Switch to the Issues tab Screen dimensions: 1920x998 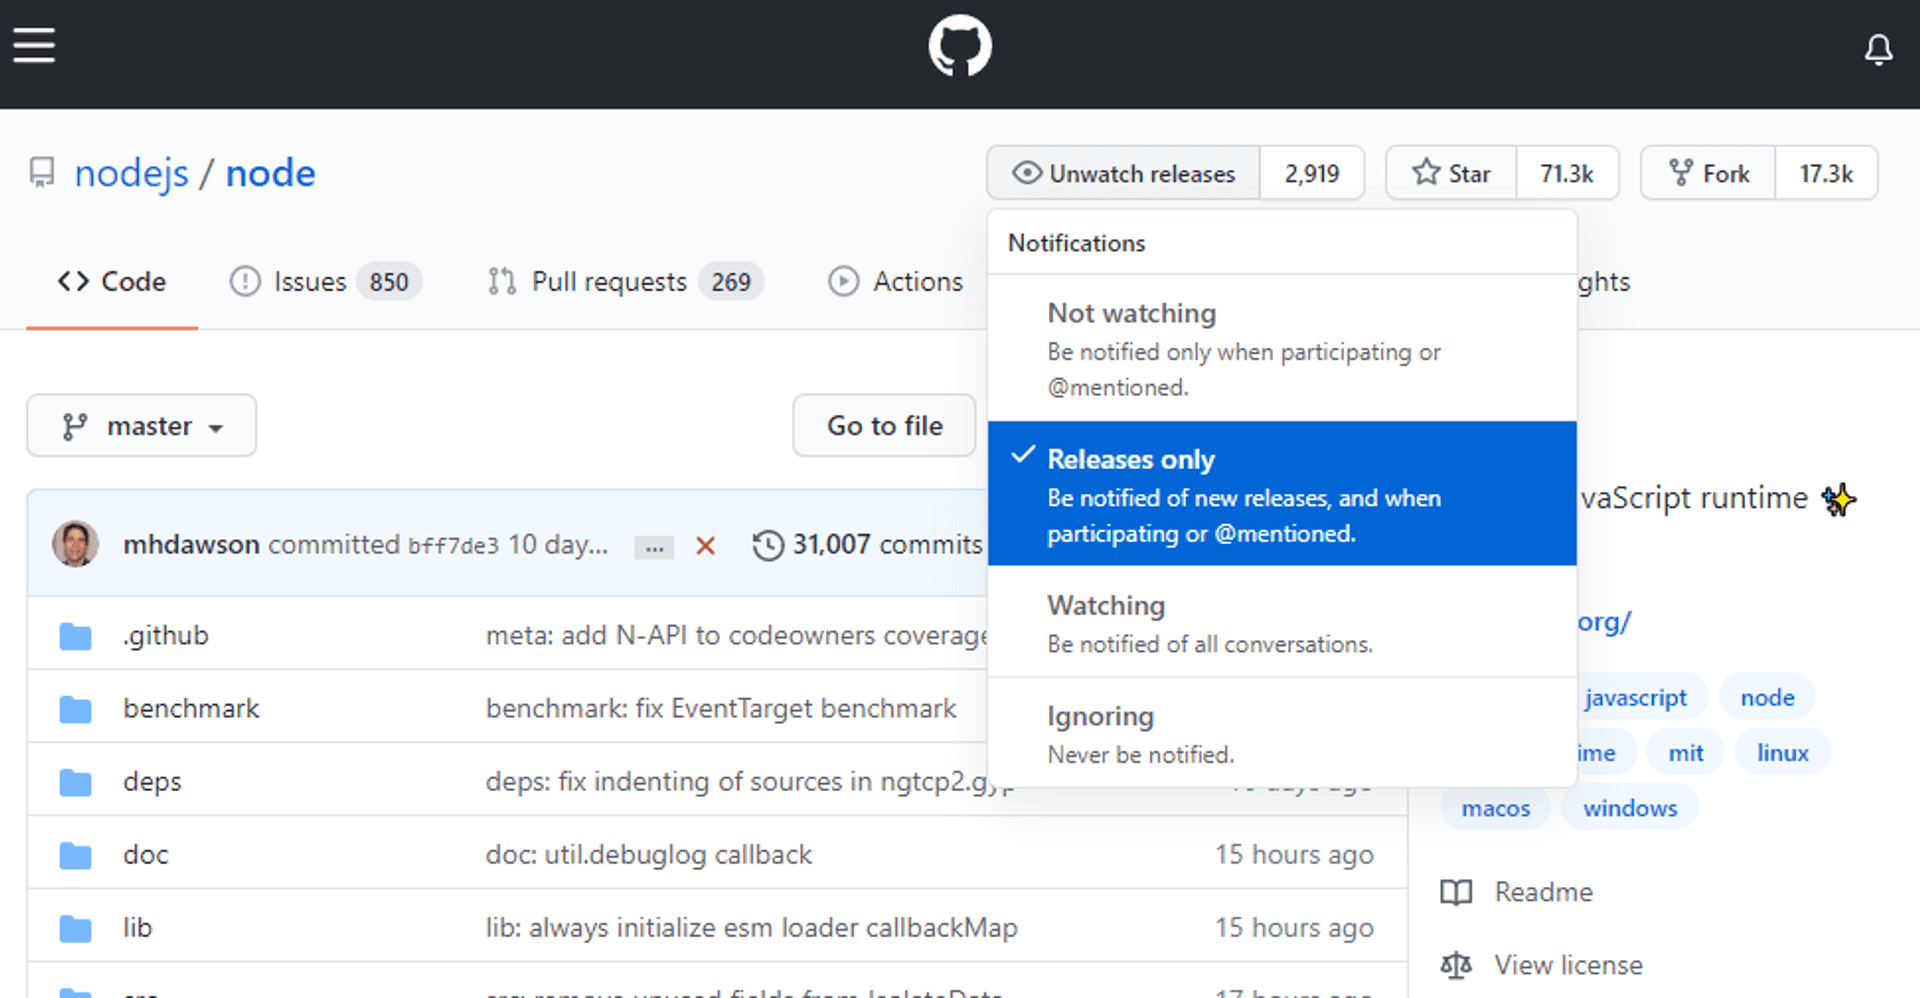(310, 281)
